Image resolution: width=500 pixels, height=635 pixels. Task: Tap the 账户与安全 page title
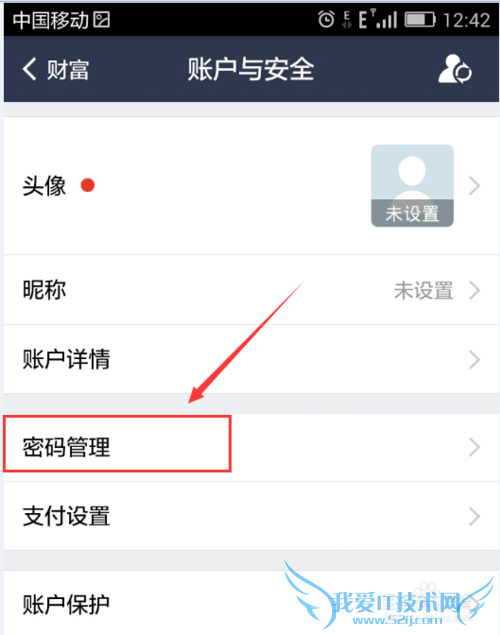(251, 69)
